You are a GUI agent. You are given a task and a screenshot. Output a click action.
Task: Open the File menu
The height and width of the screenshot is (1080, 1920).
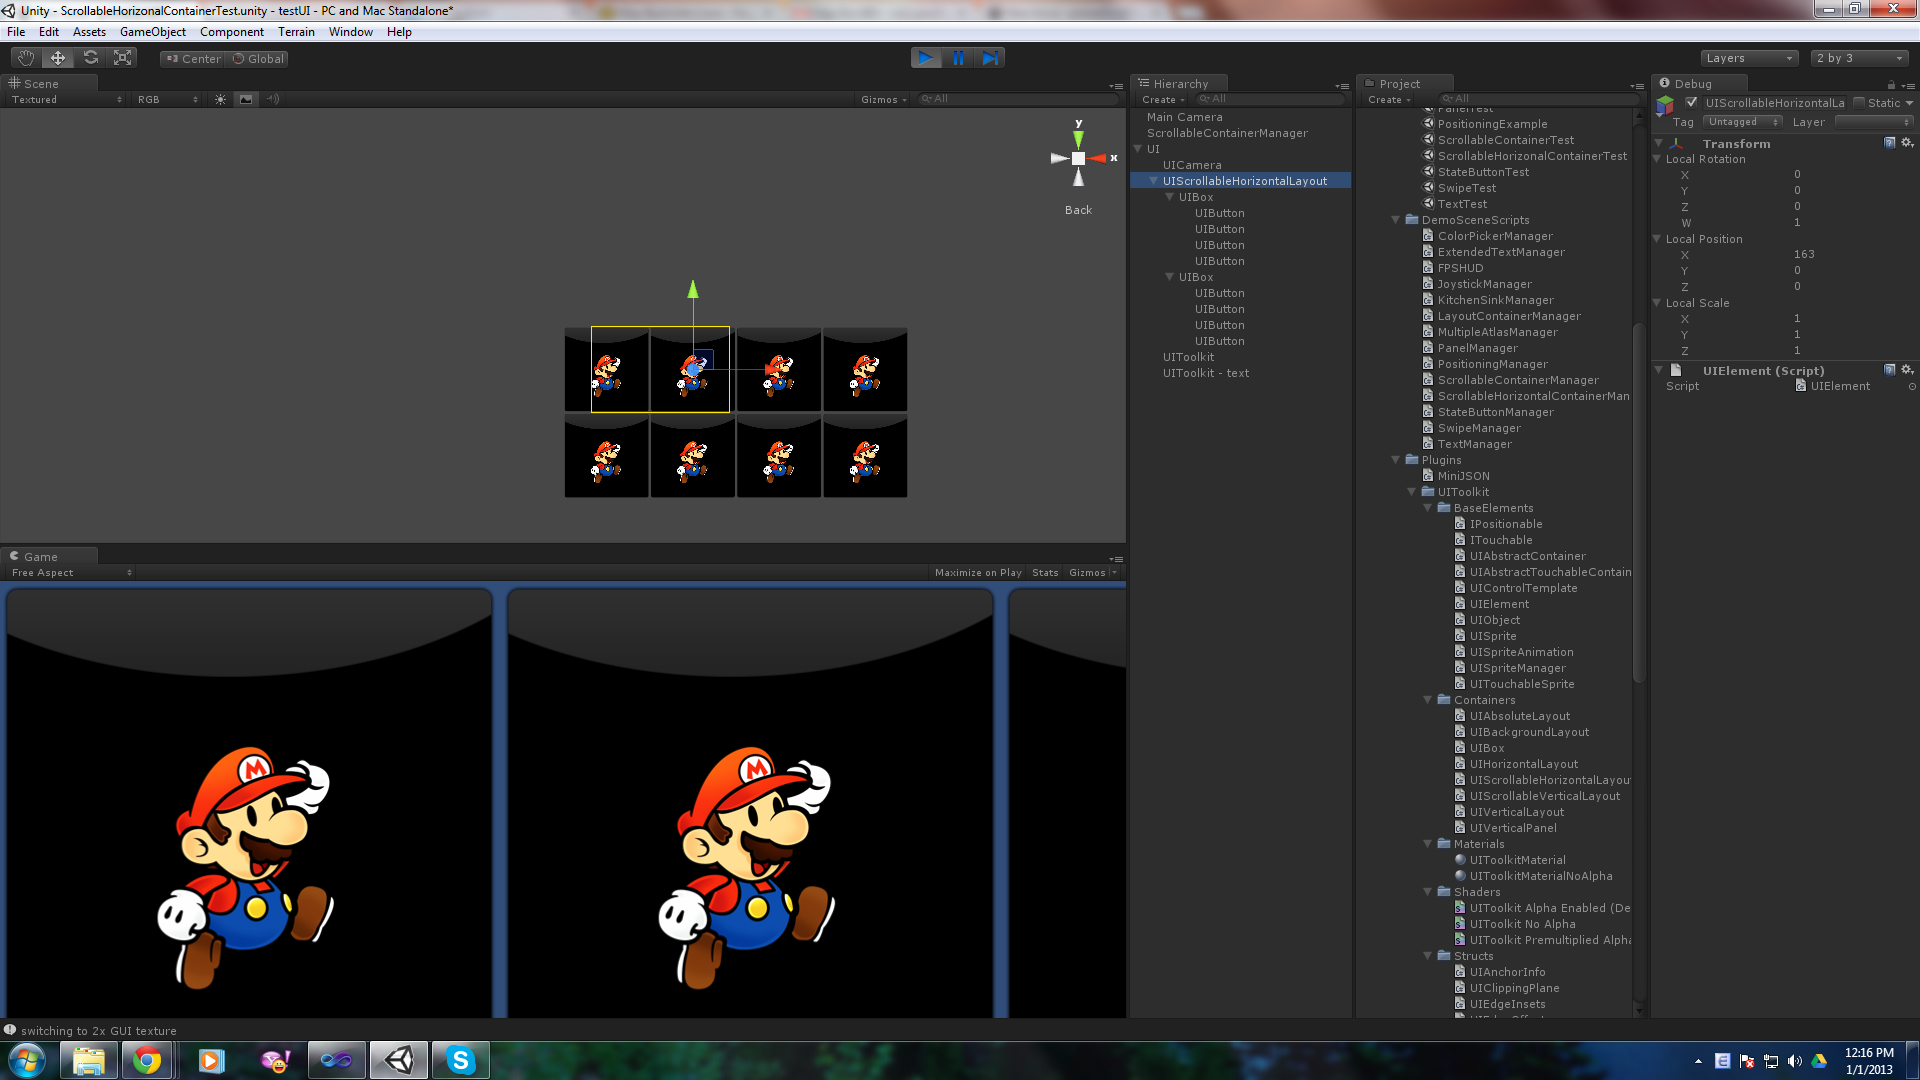(x=16, y=32)
